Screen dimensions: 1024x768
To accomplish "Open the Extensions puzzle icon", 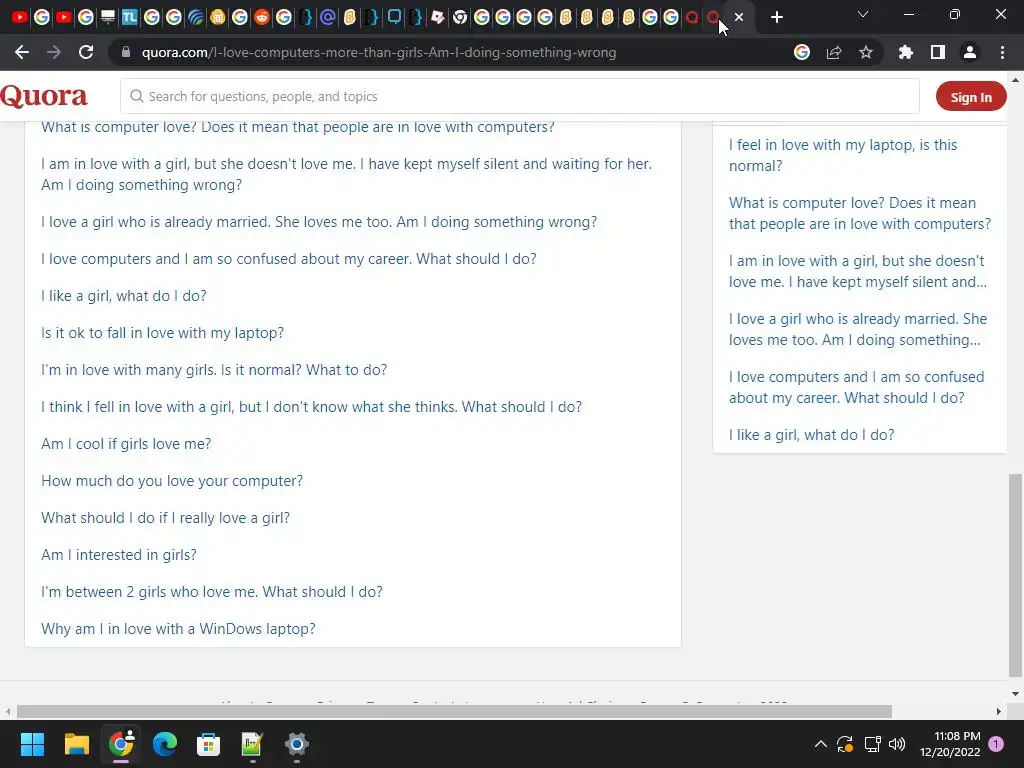I will [x=906, y=52].
